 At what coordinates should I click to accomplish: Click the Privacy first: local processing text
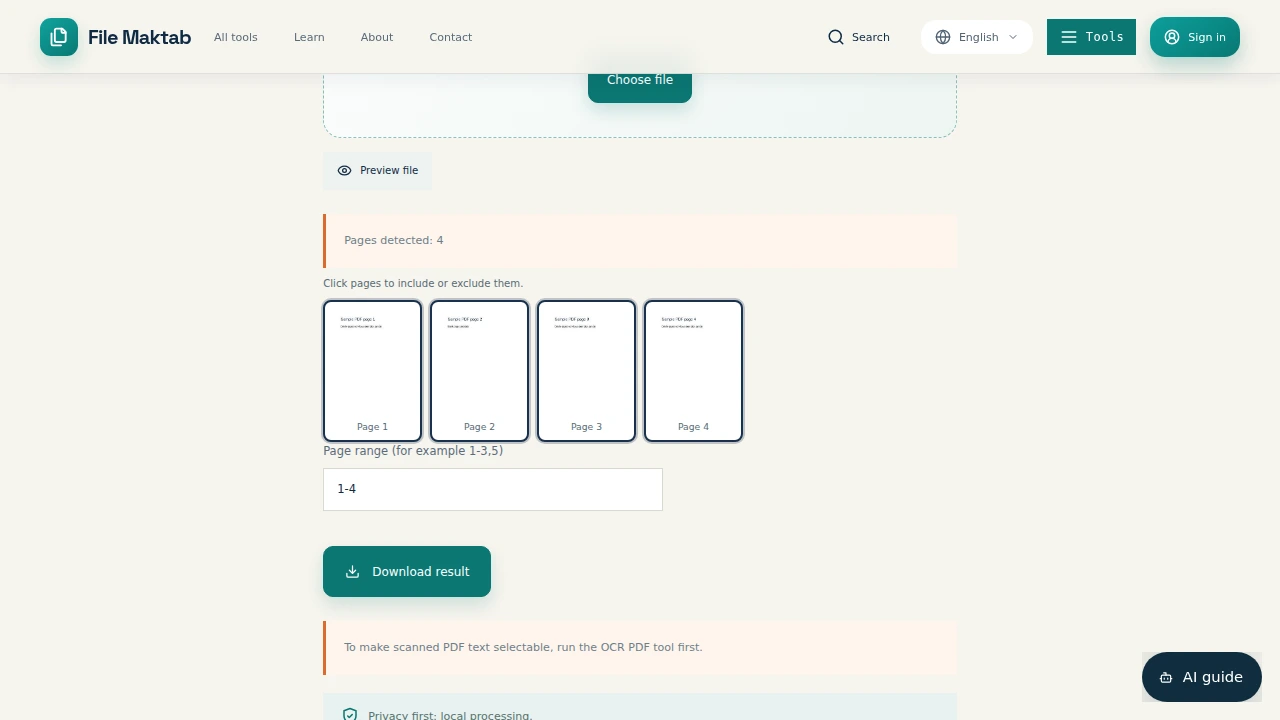coord(450,715)
